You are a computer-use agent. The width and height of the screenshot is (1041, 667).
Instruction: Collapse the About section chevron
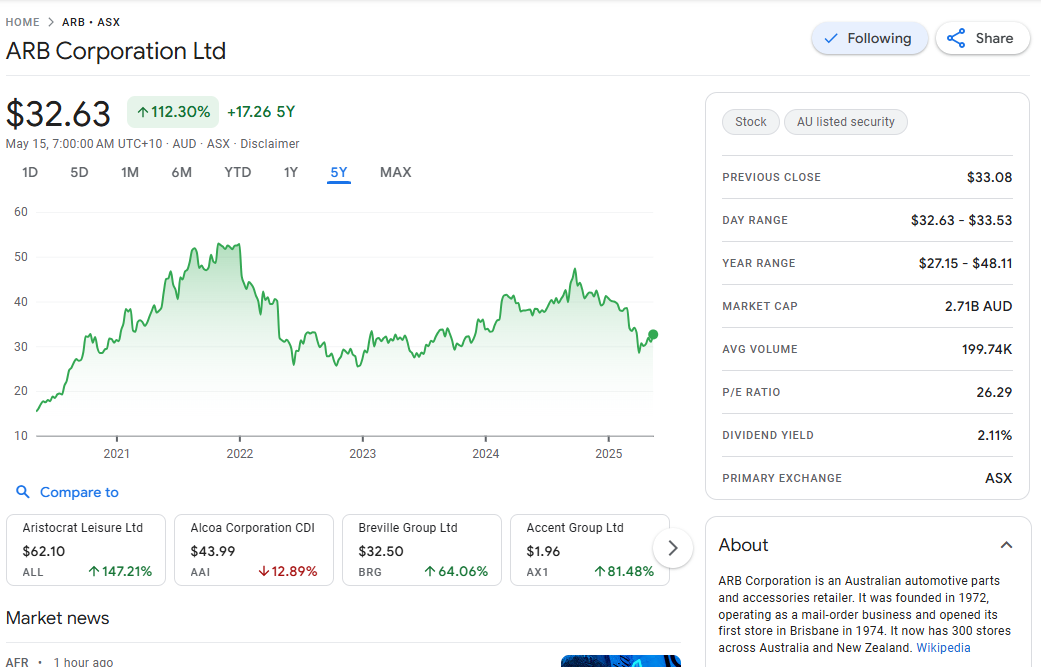[1006, 545]
